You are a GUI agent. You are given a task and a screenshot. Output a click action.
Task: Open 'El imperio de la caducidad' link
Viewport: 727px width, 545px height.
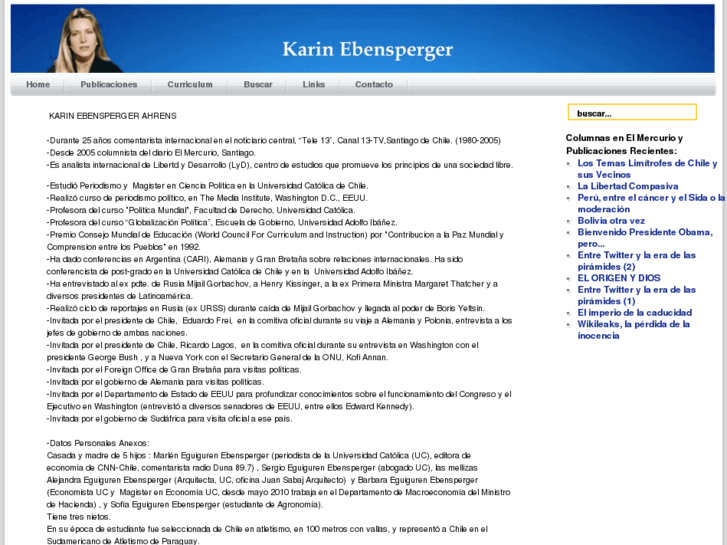(635, 313)
